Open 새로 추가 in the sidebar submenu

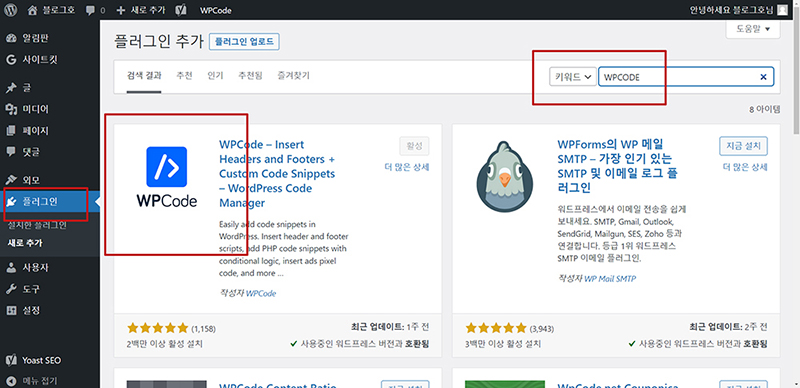tap(24, 243)
